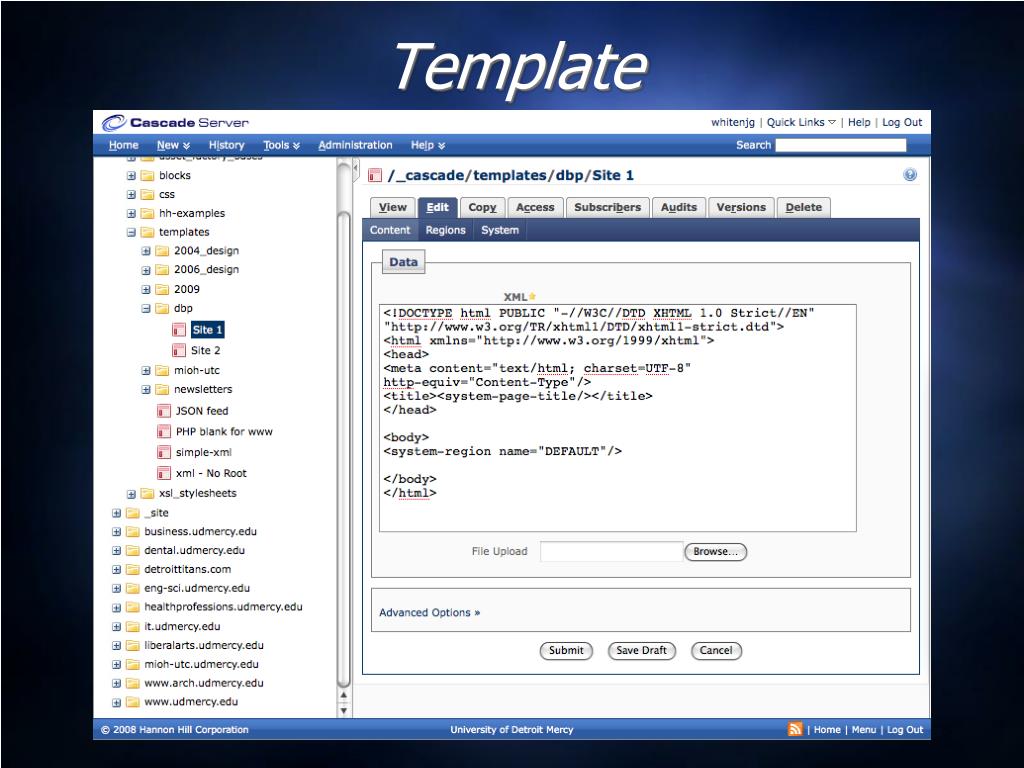This screenshot has height=768, width=1024.
Task: Expand the _site folder
Action: coord(116,513)
